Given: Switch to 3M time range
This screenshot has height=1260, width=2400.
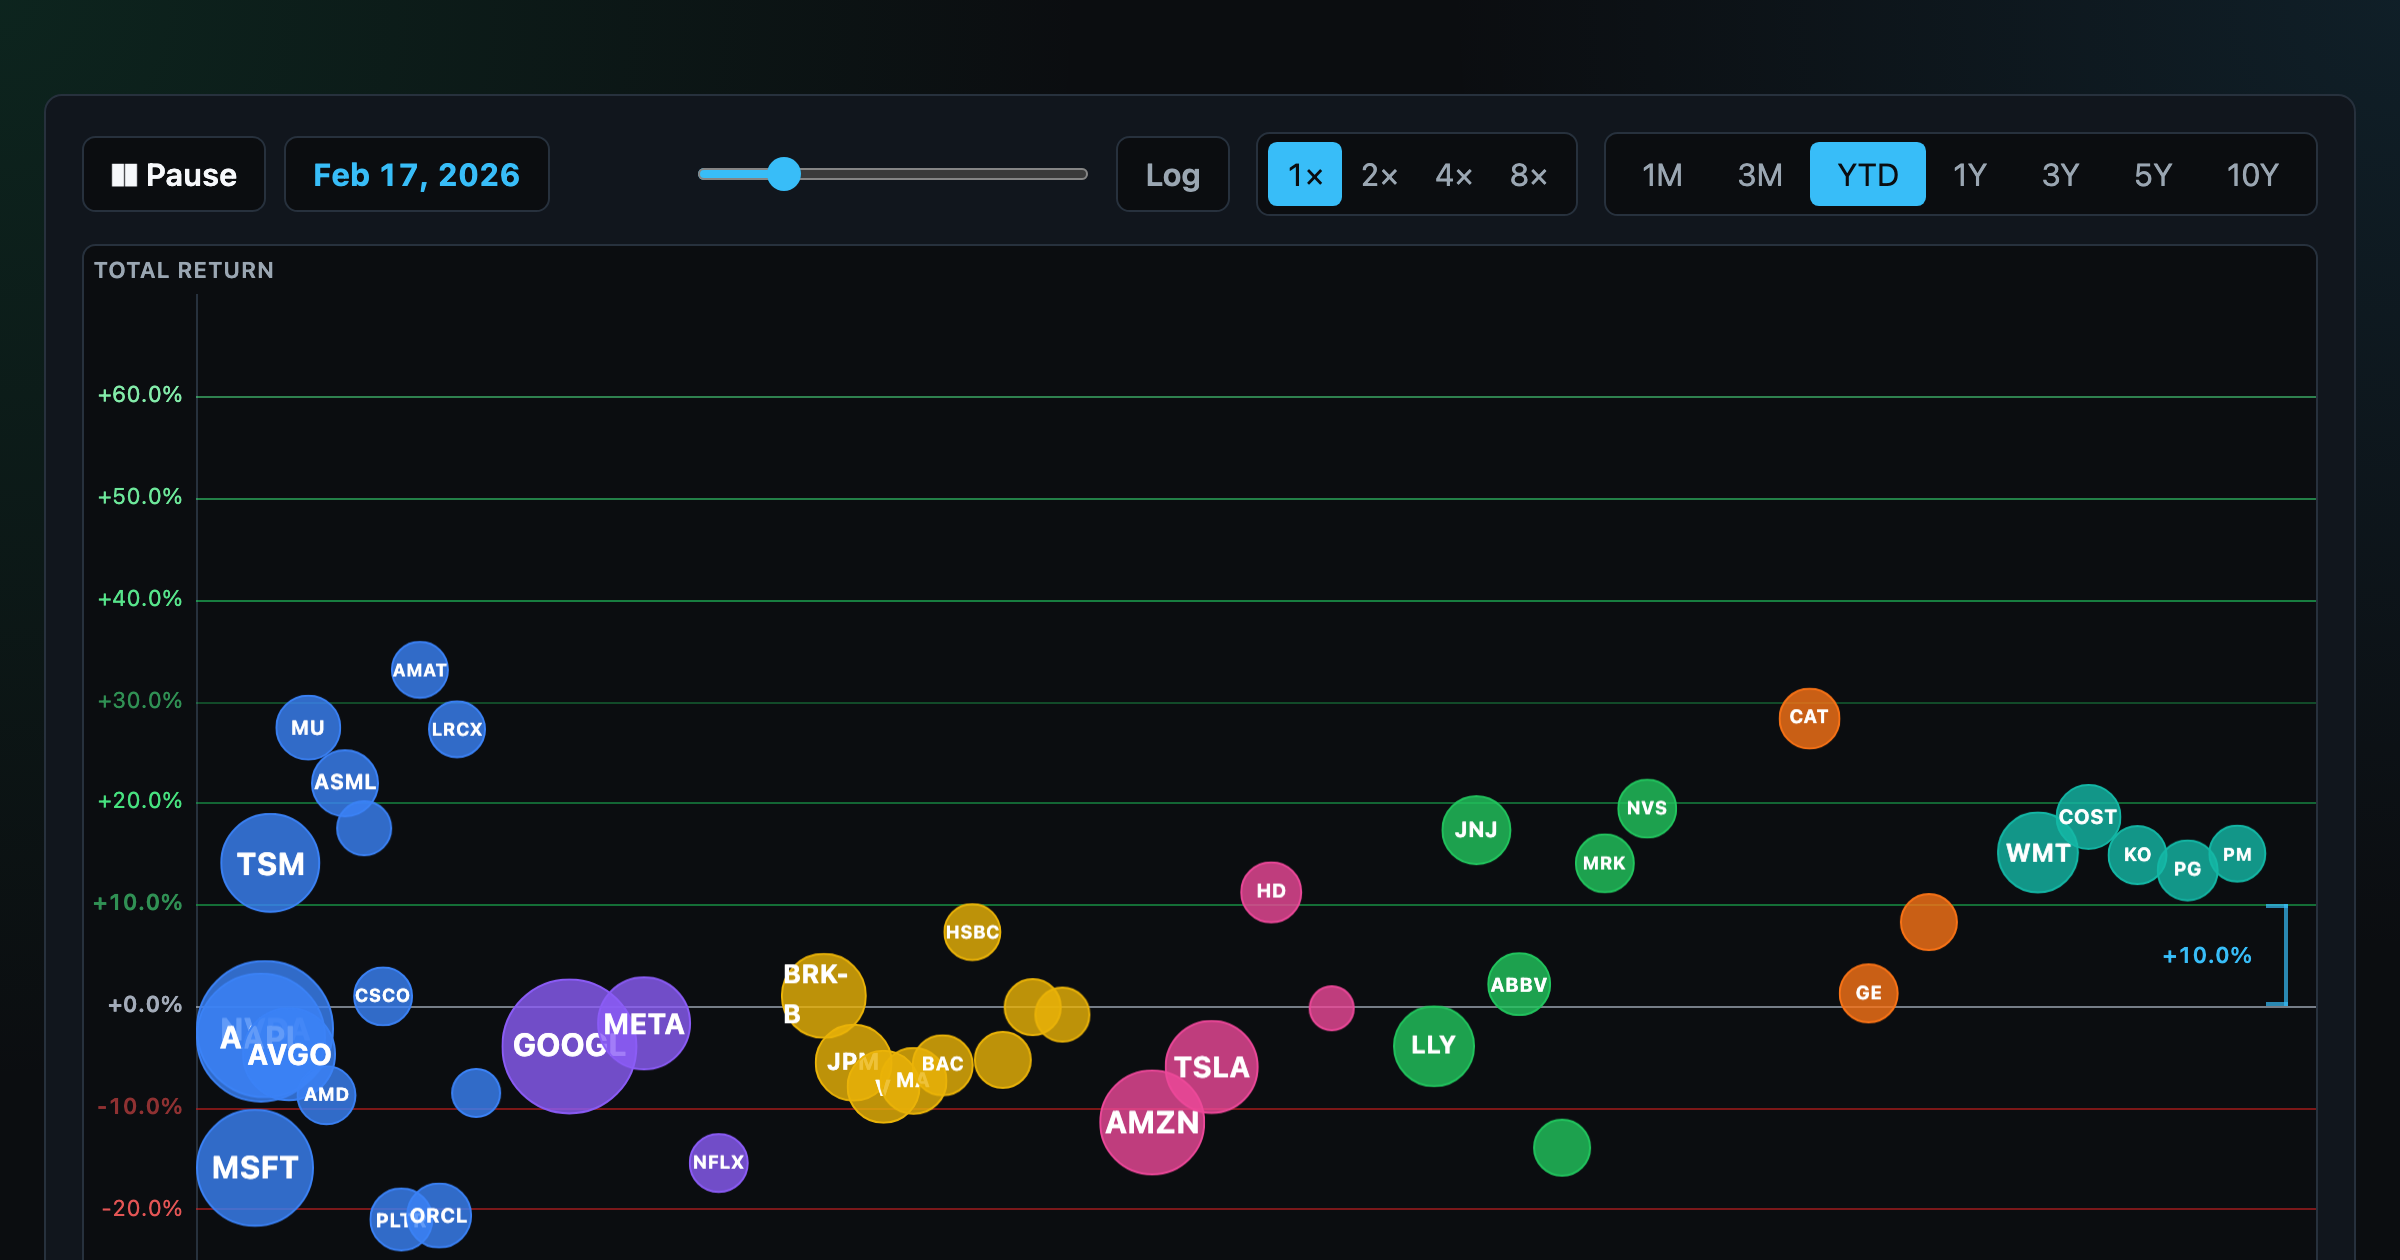Looking at the screenshot, I should (1760, 175).
